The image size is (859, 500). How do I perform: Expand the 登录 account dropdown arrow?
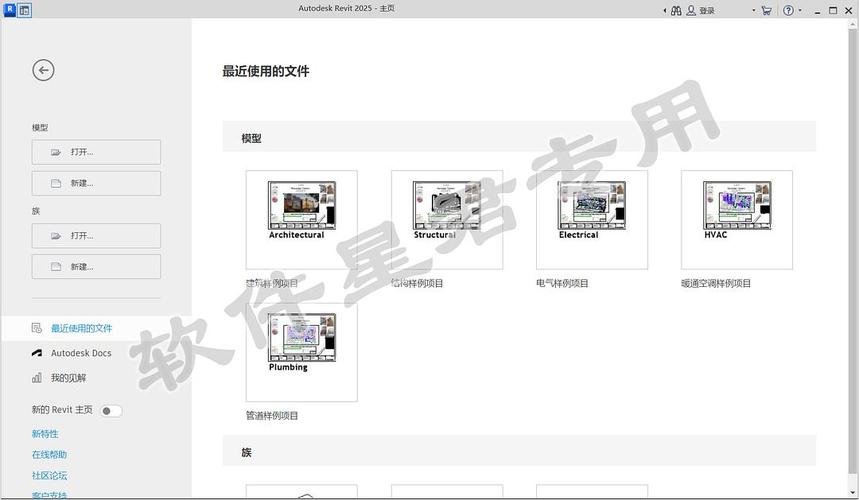point(754,10)
